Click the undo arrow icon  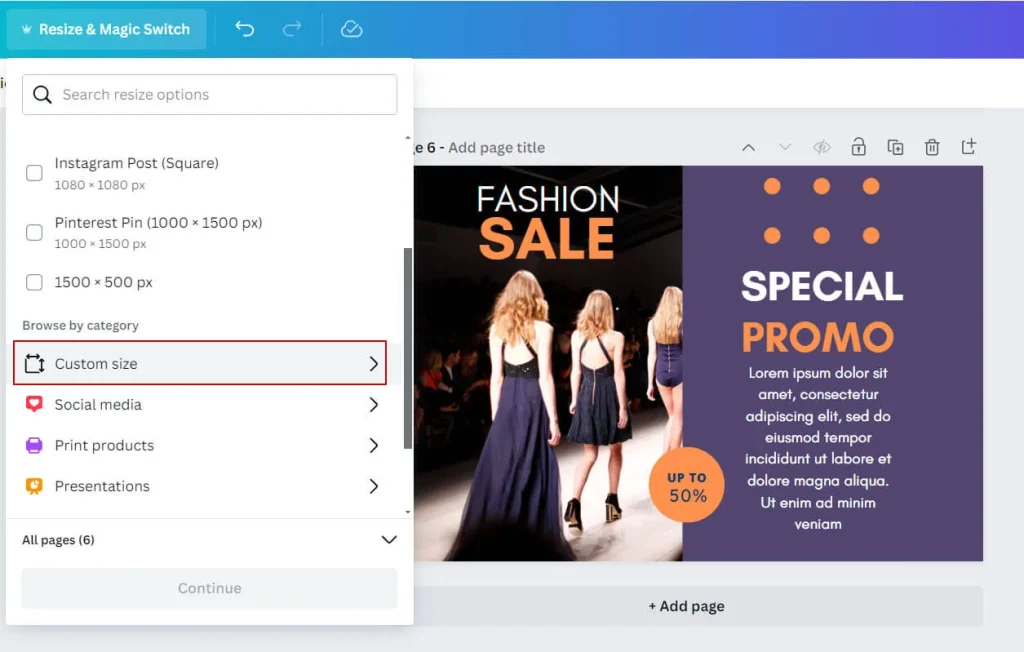(244, 29)
